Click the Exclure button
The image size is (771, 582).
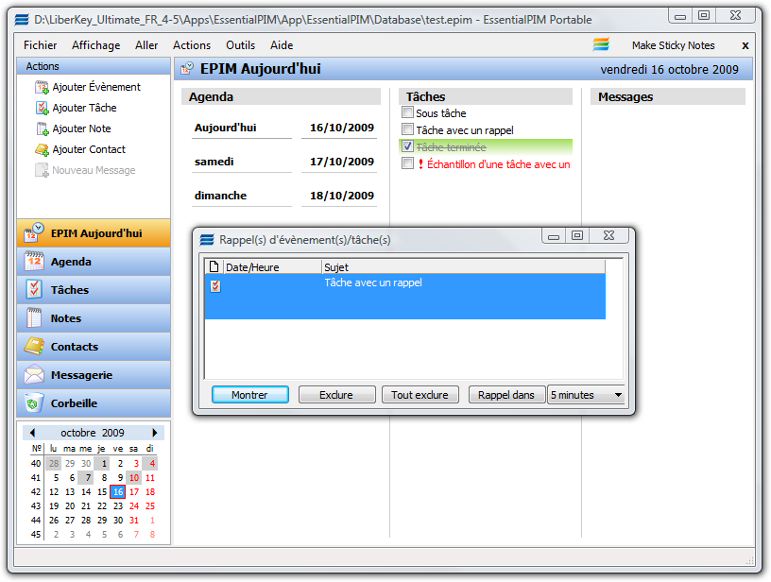pos(336,395)
